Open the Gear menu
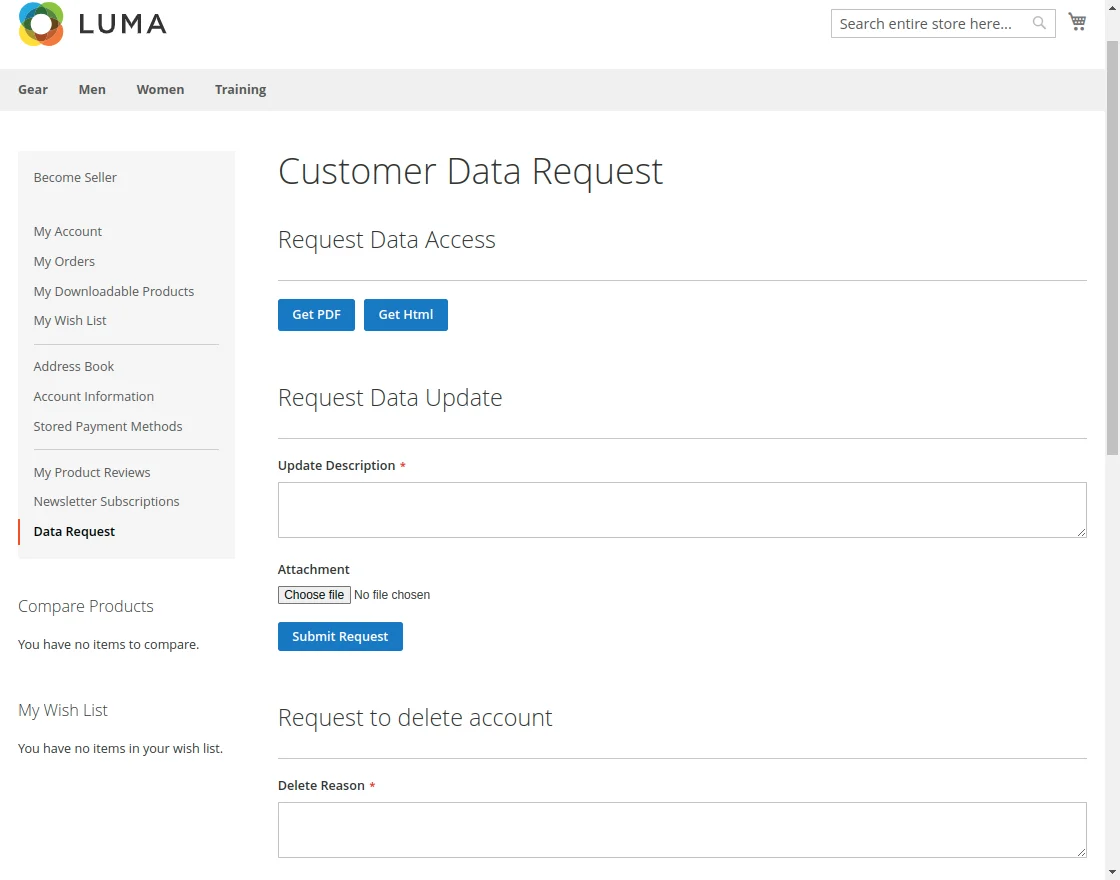Viewport: 1120px width, 880px height. click(33, 89)
